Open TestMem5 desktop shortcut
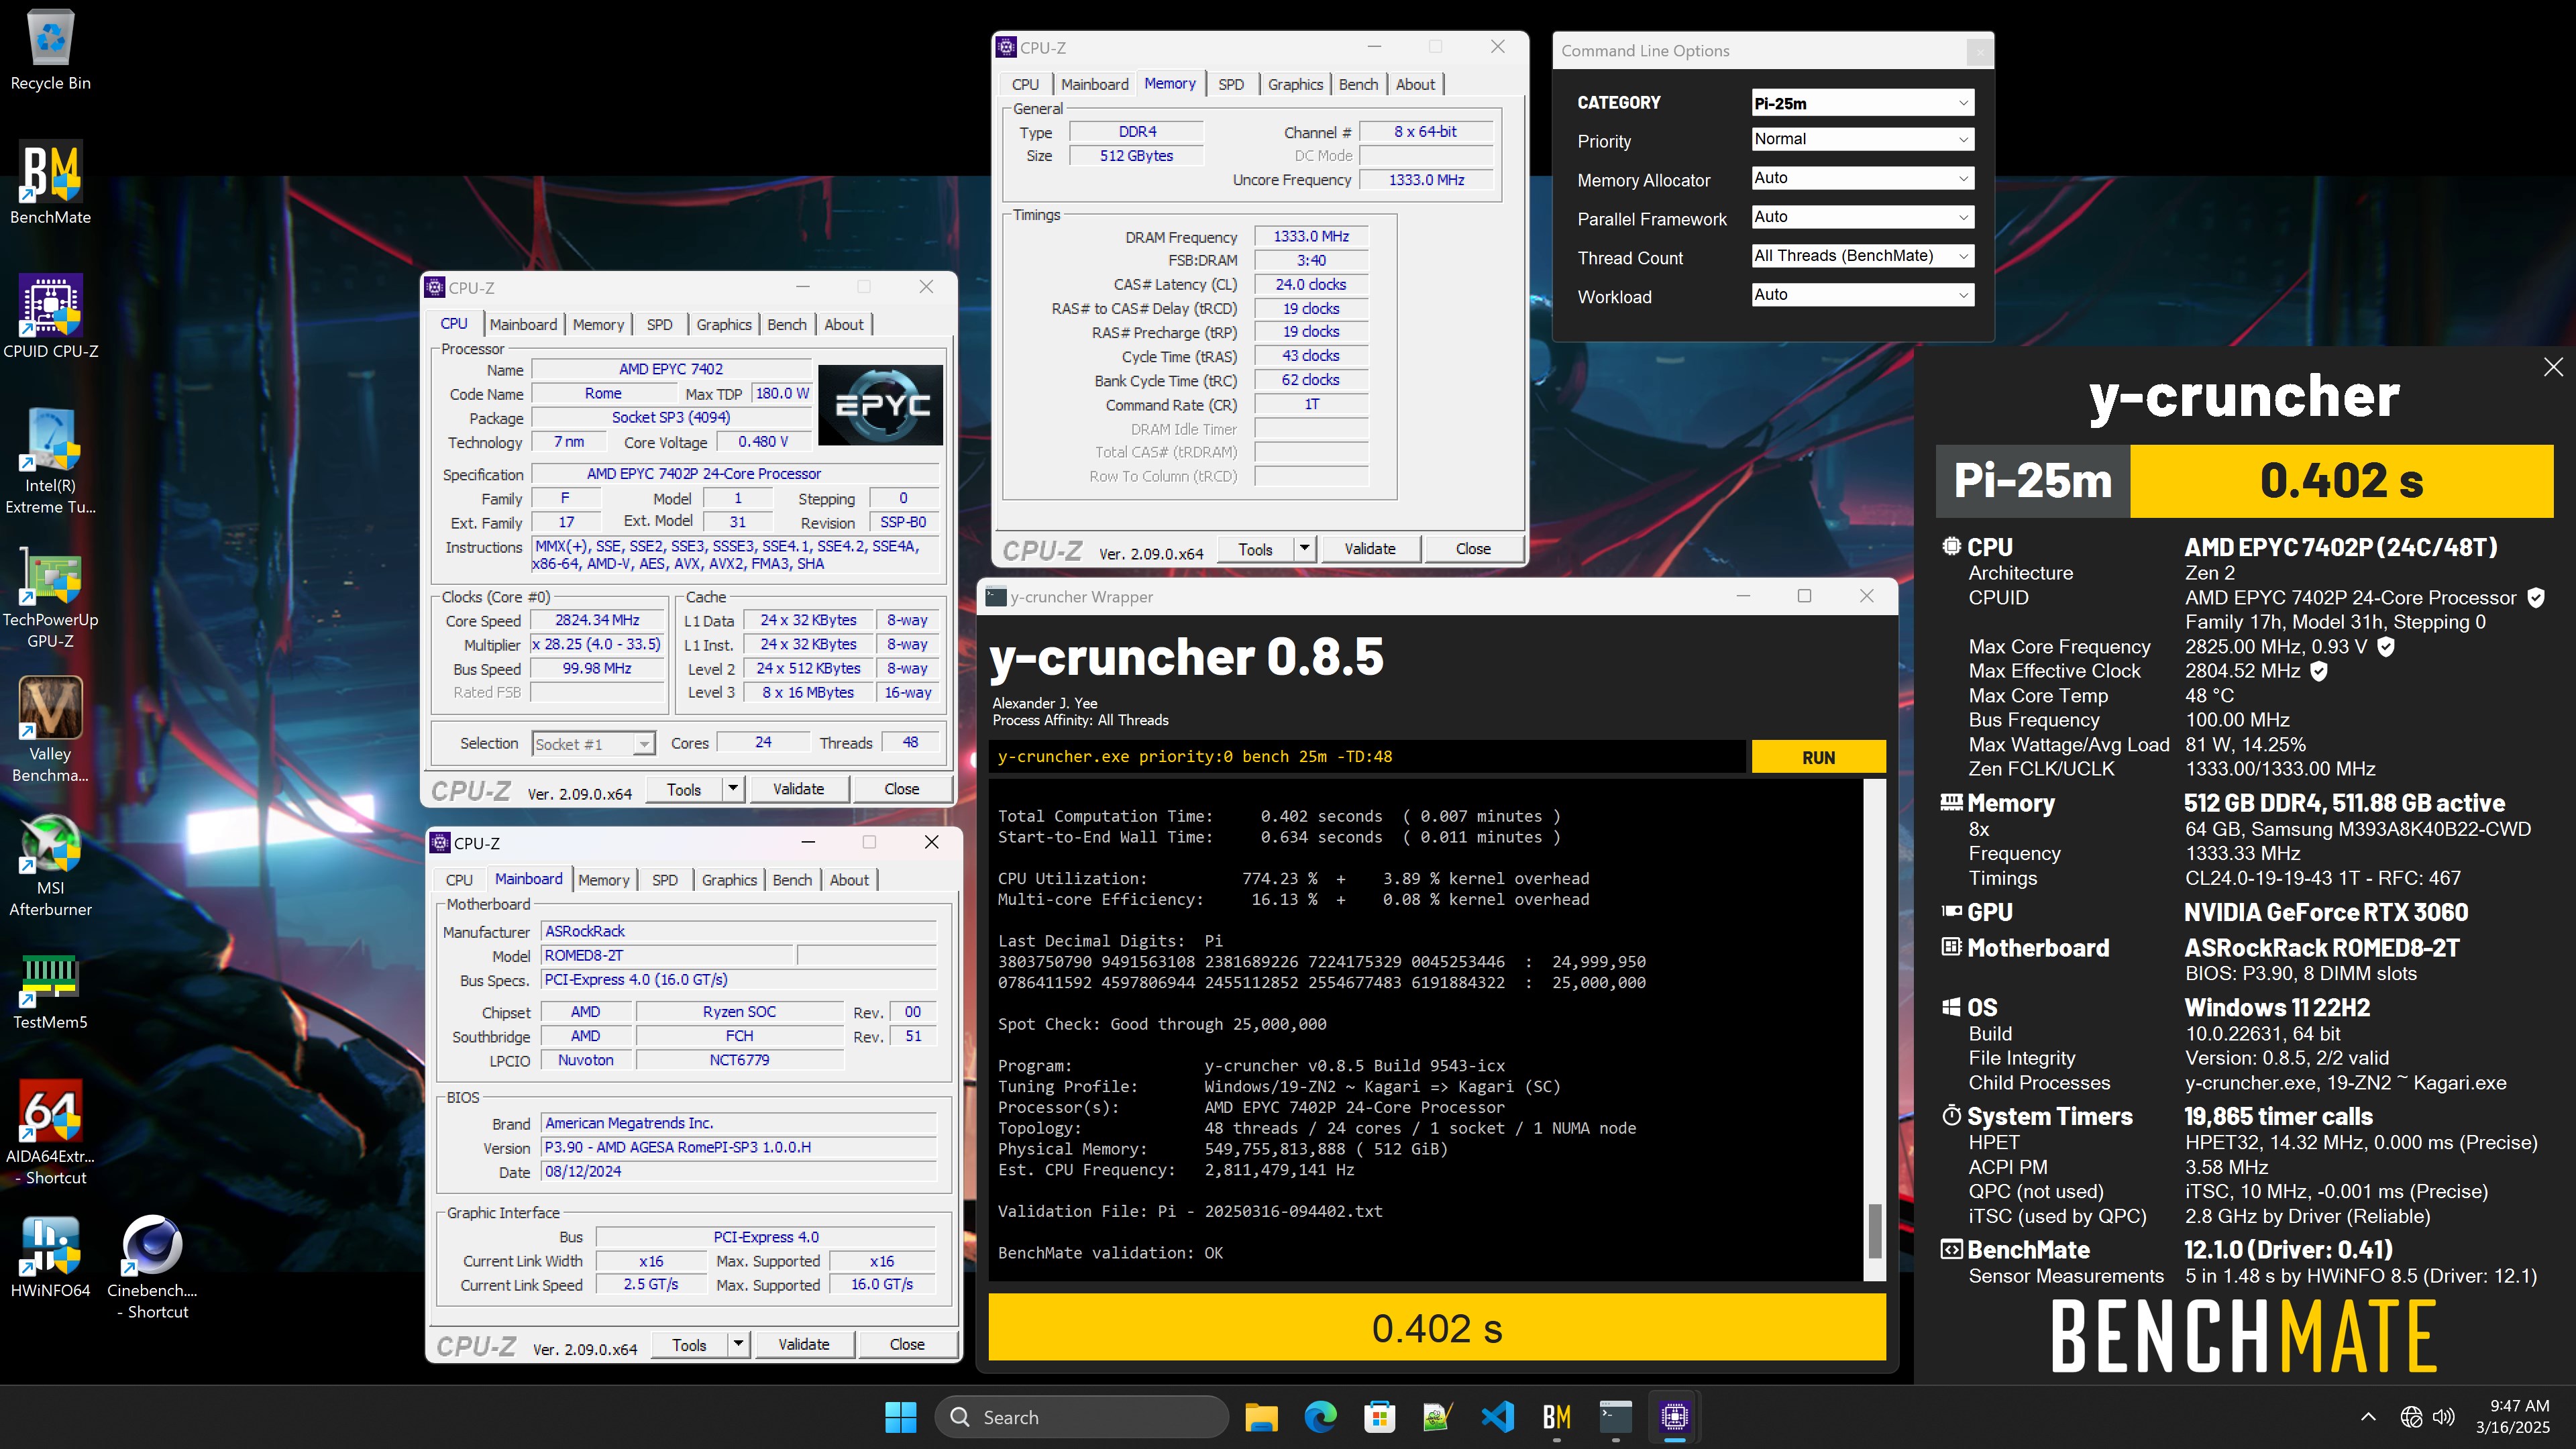 coord(50,990)
